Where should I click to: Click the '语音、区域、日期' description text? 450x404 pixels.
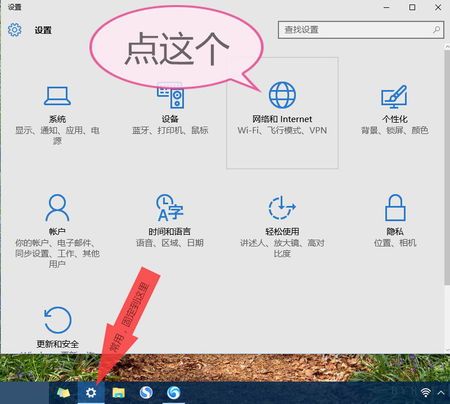click(x=170, y=243)
